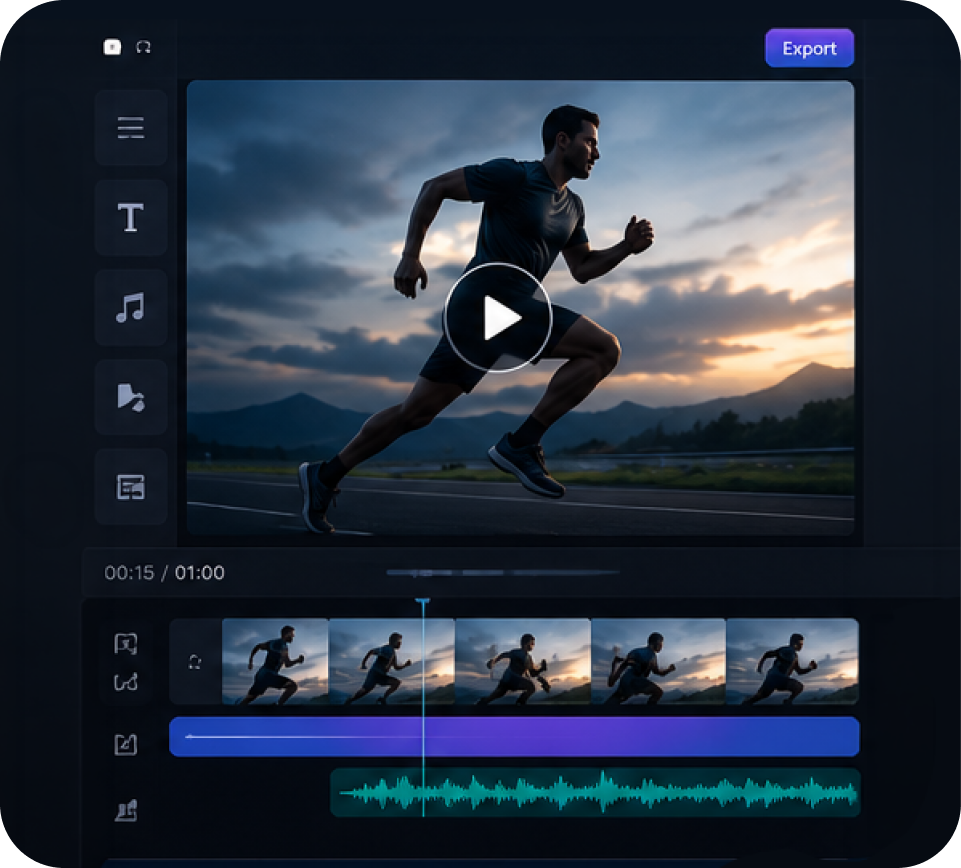Open the music notes audio panel
961x868 pixels.
coord(131,307)
